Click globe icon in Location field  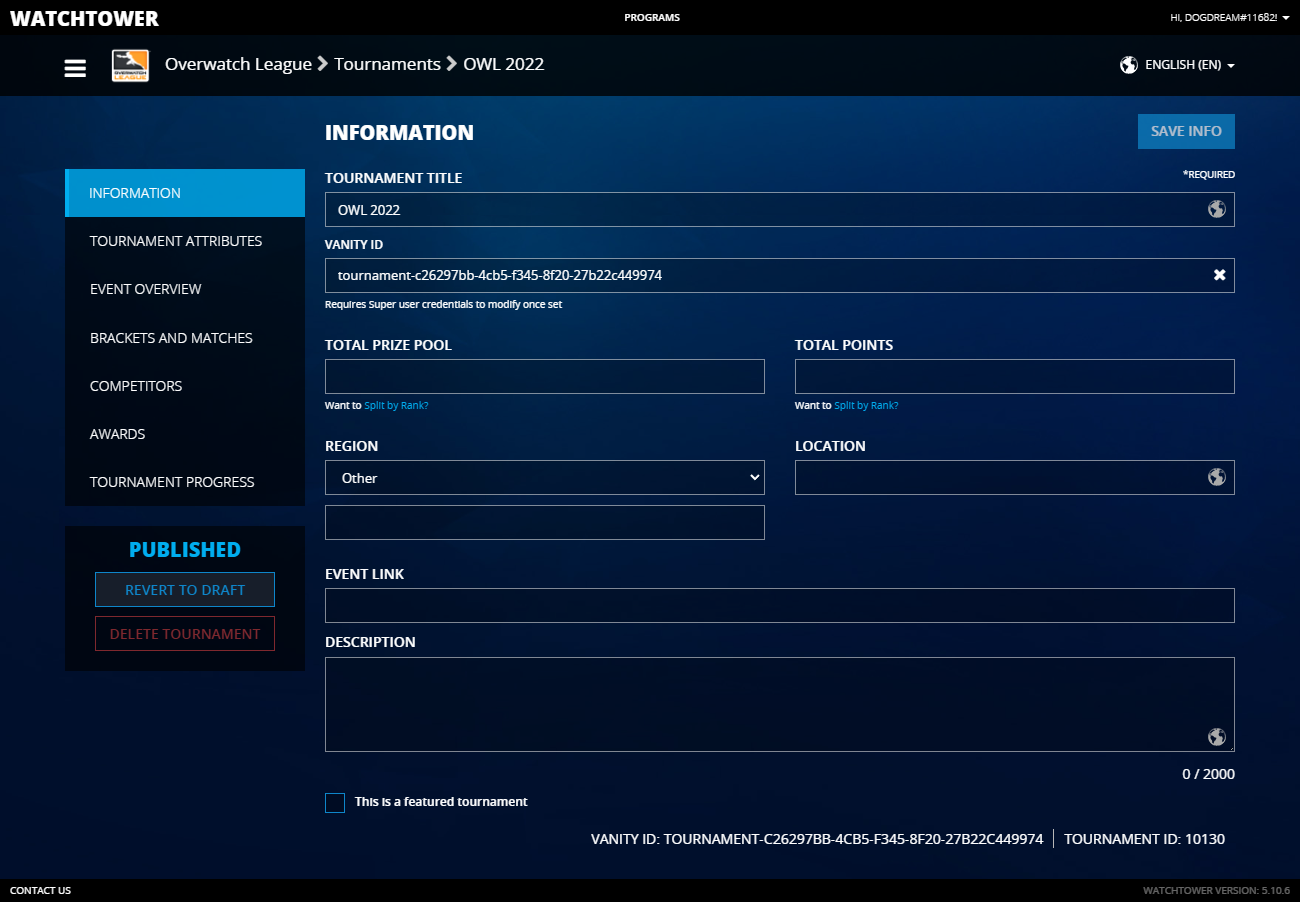1217,477
